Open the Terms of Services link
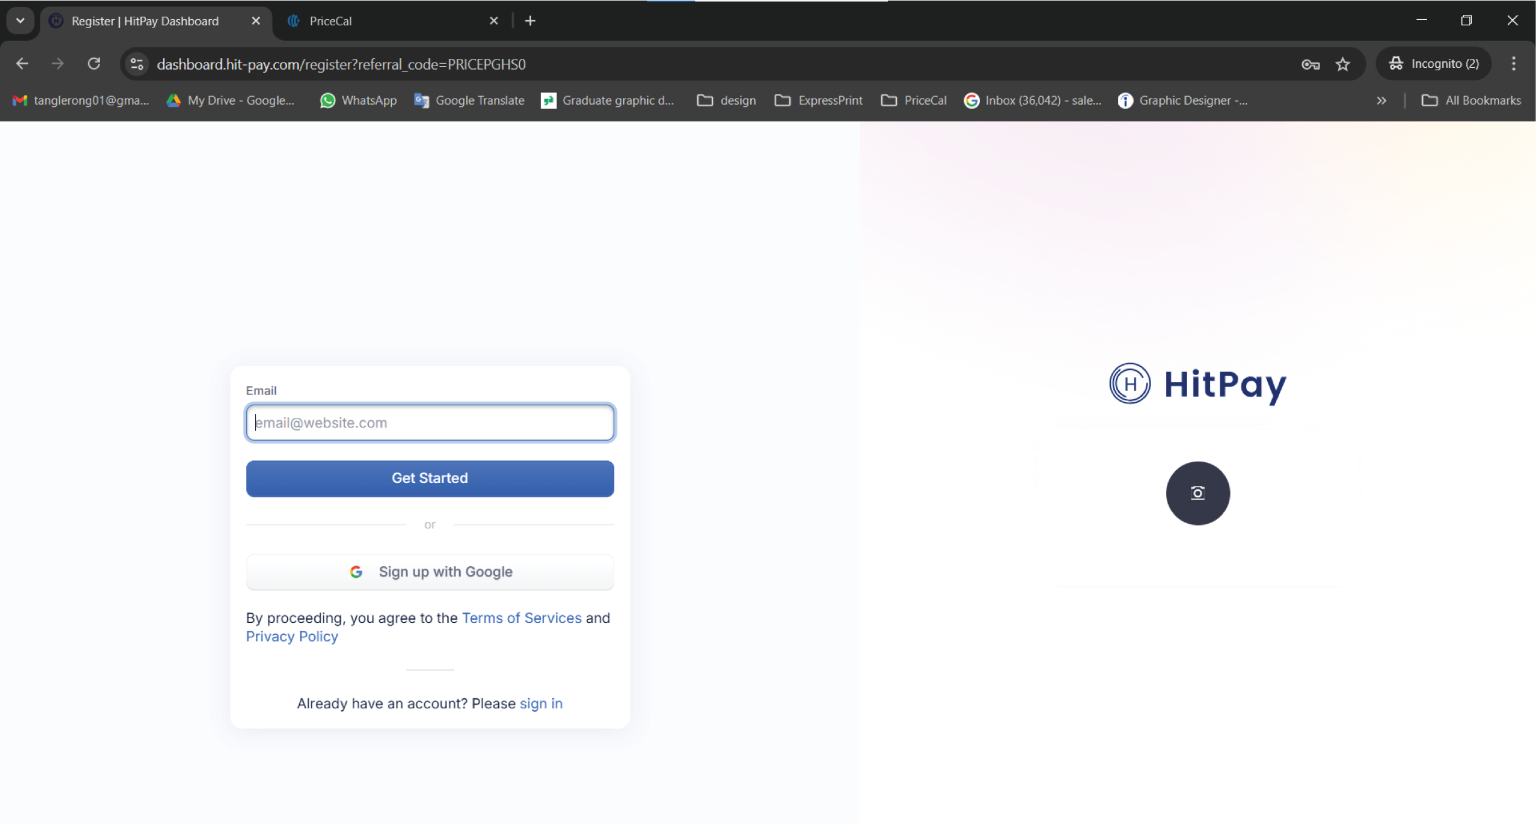Screen dimensions: 1536x825 tap(521, 618)
